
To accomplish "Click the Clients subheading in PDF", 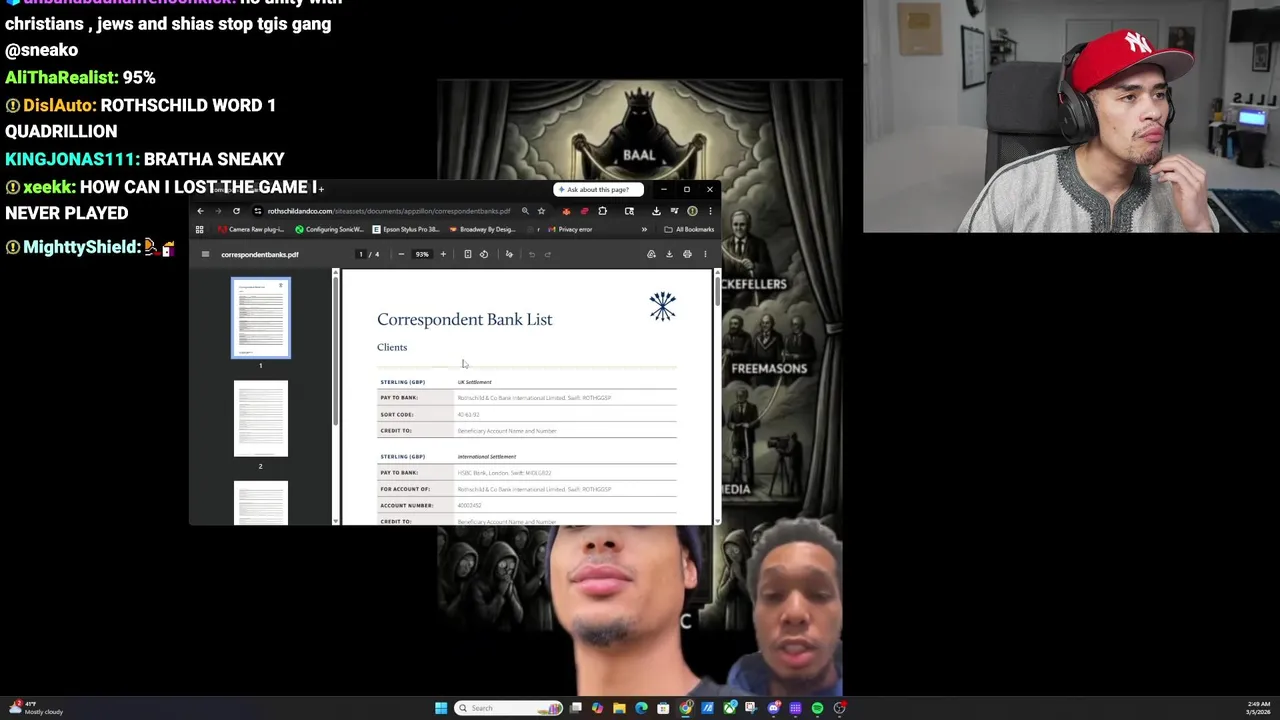I will (x=392, y=347).
